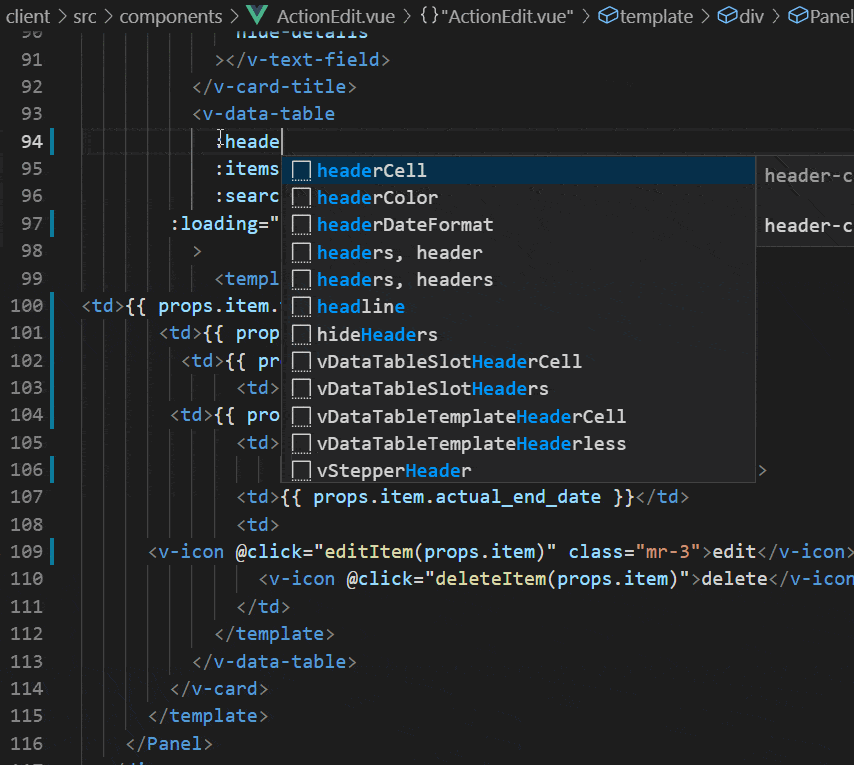Pick the "headers, headers" suggestion
The width and height of the screenshot is (854, 765).
pos(404,280)
